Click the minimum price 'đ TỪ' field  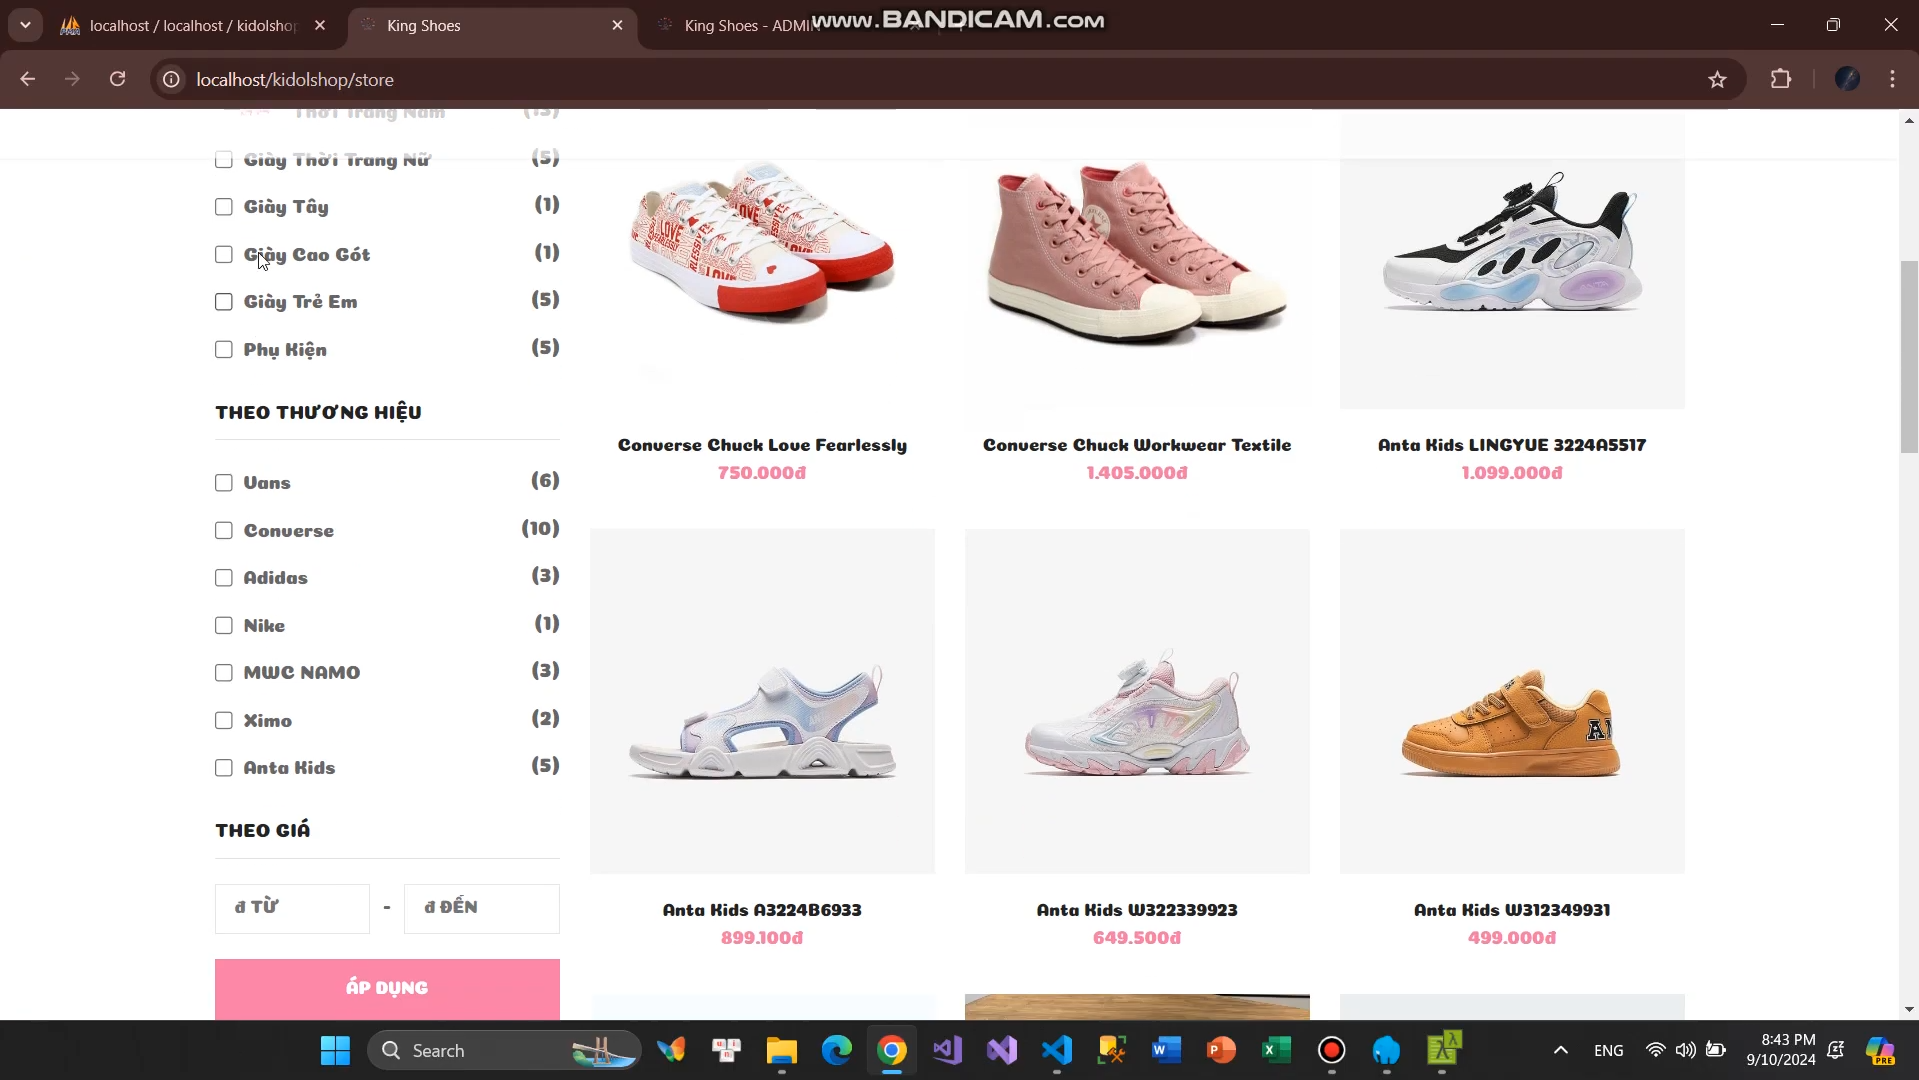click(292, 908)
